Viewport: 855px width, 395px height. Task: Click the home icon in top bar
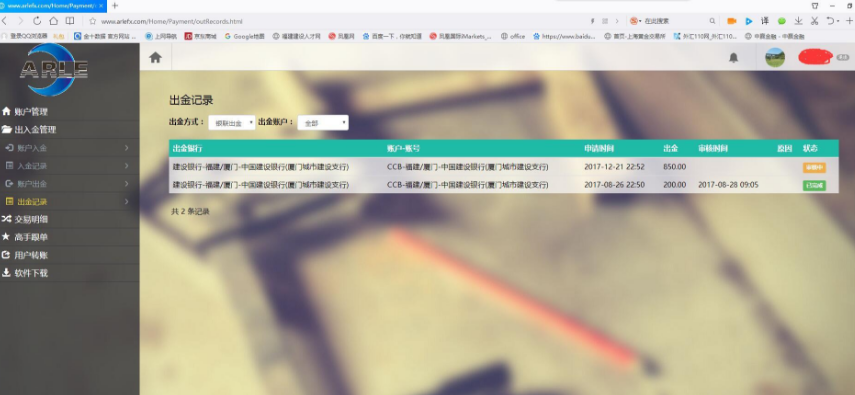pos(155,57)
